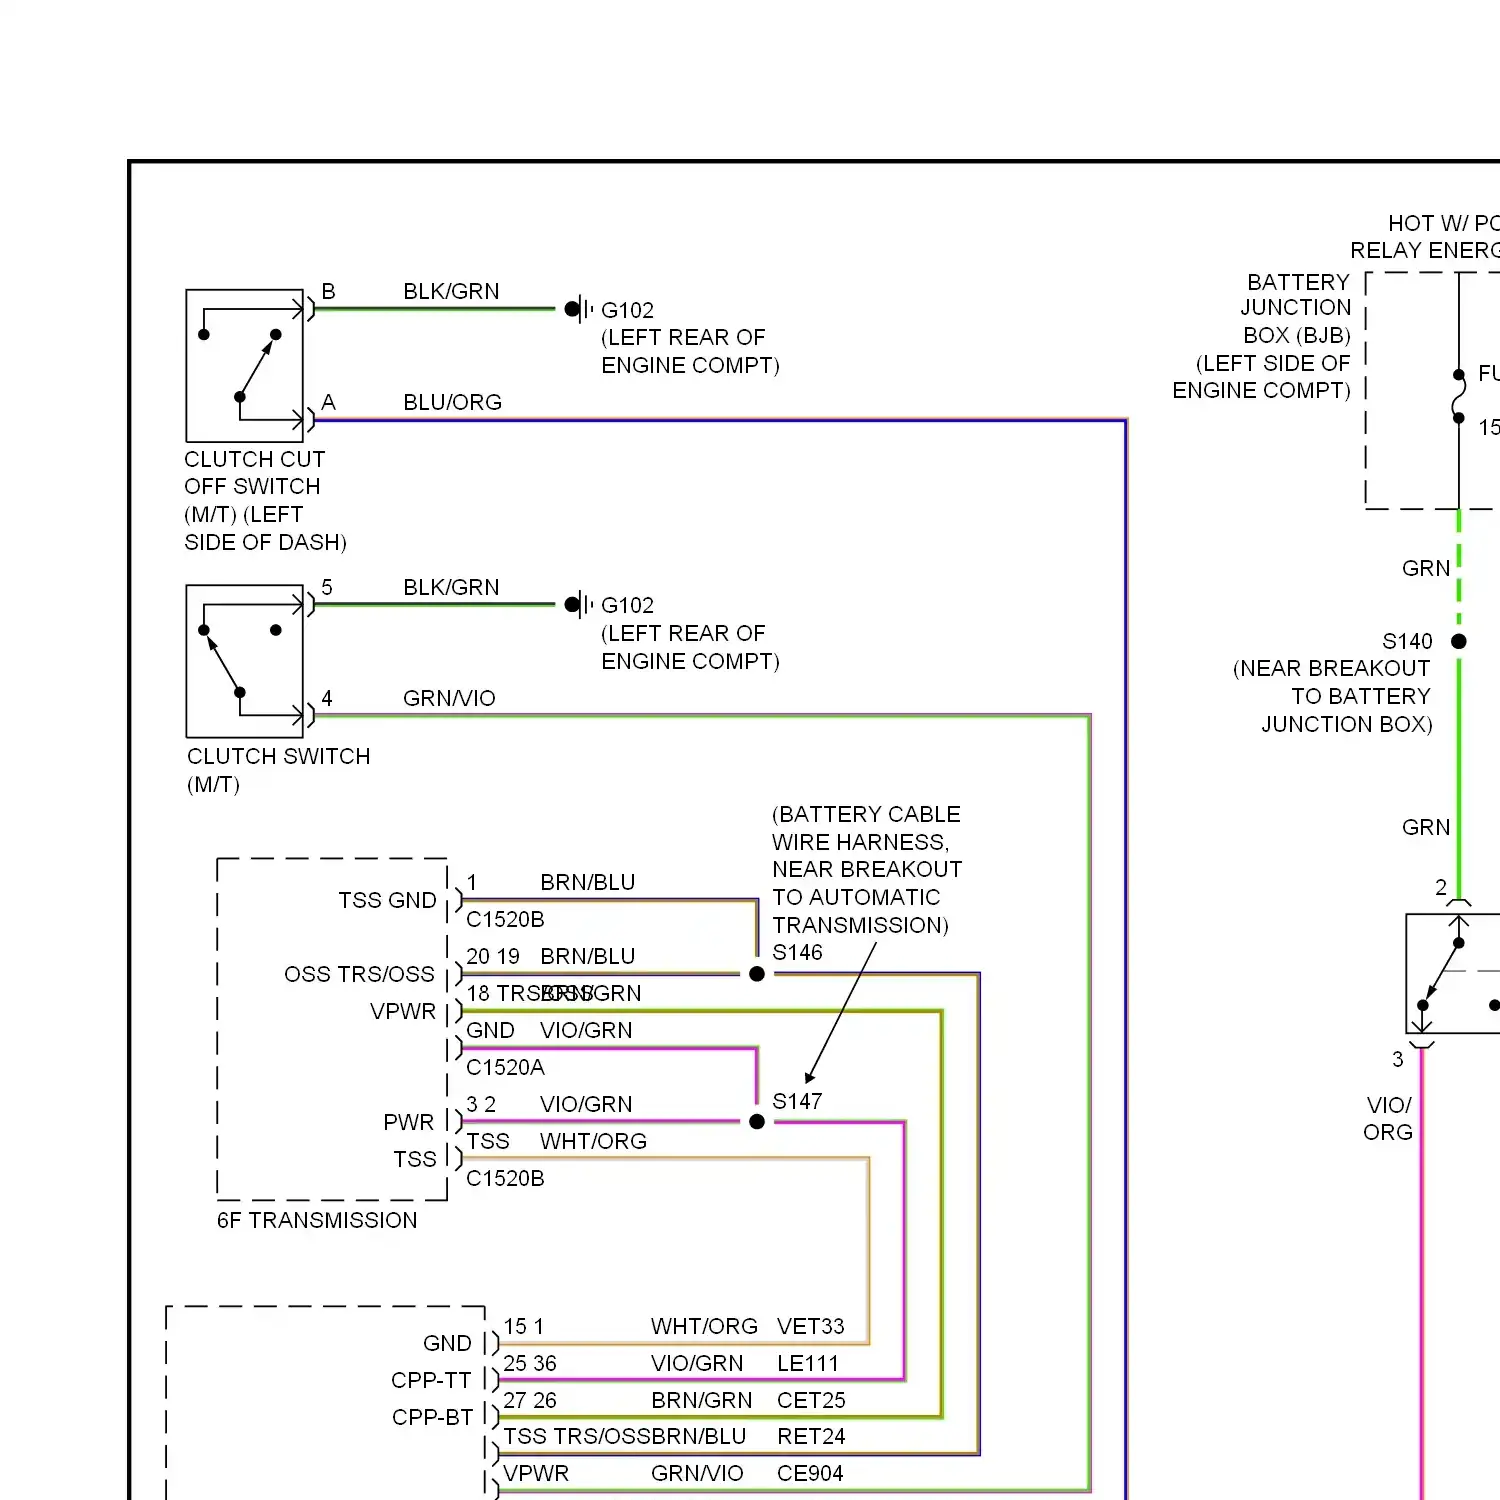Select ground symbol on pin B BLK/GRN wire
The width and height of the screenshot is (1500, 1500).
click(x=578, y=309)
